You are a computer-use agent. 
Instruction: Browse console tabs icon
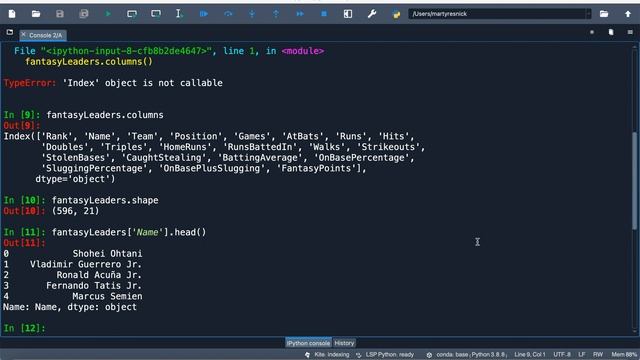9,32
